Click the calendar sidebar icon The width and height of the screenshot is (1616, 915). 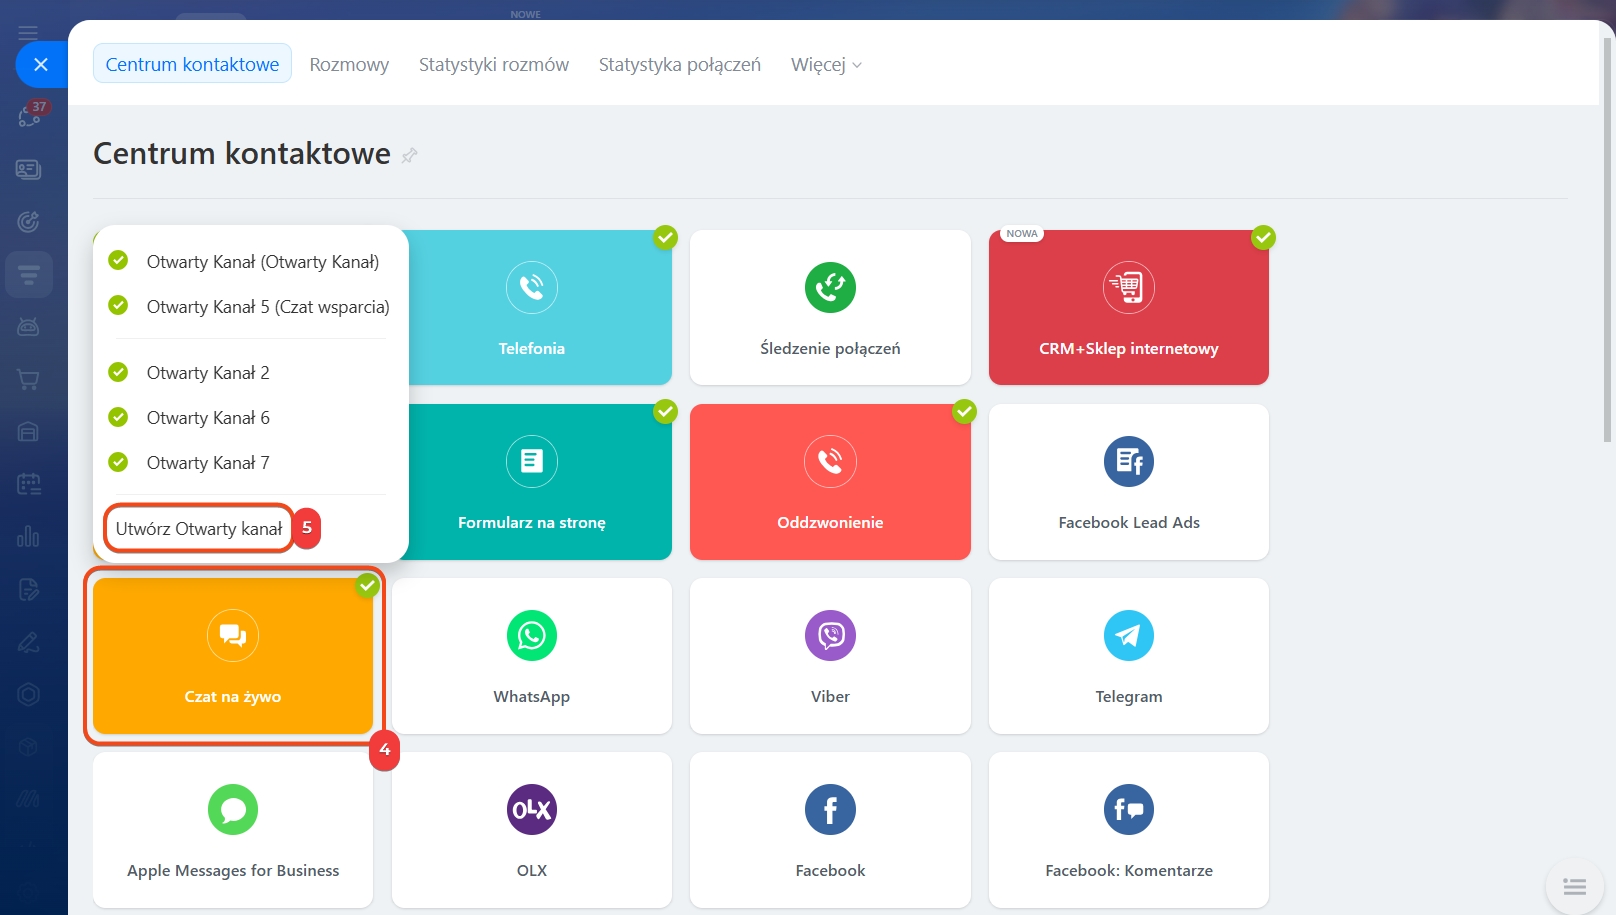point(28,484)
